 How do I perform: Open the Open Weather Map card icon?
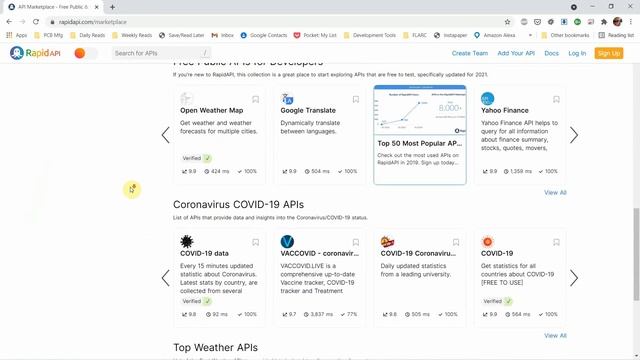click(x=187, y=98)
